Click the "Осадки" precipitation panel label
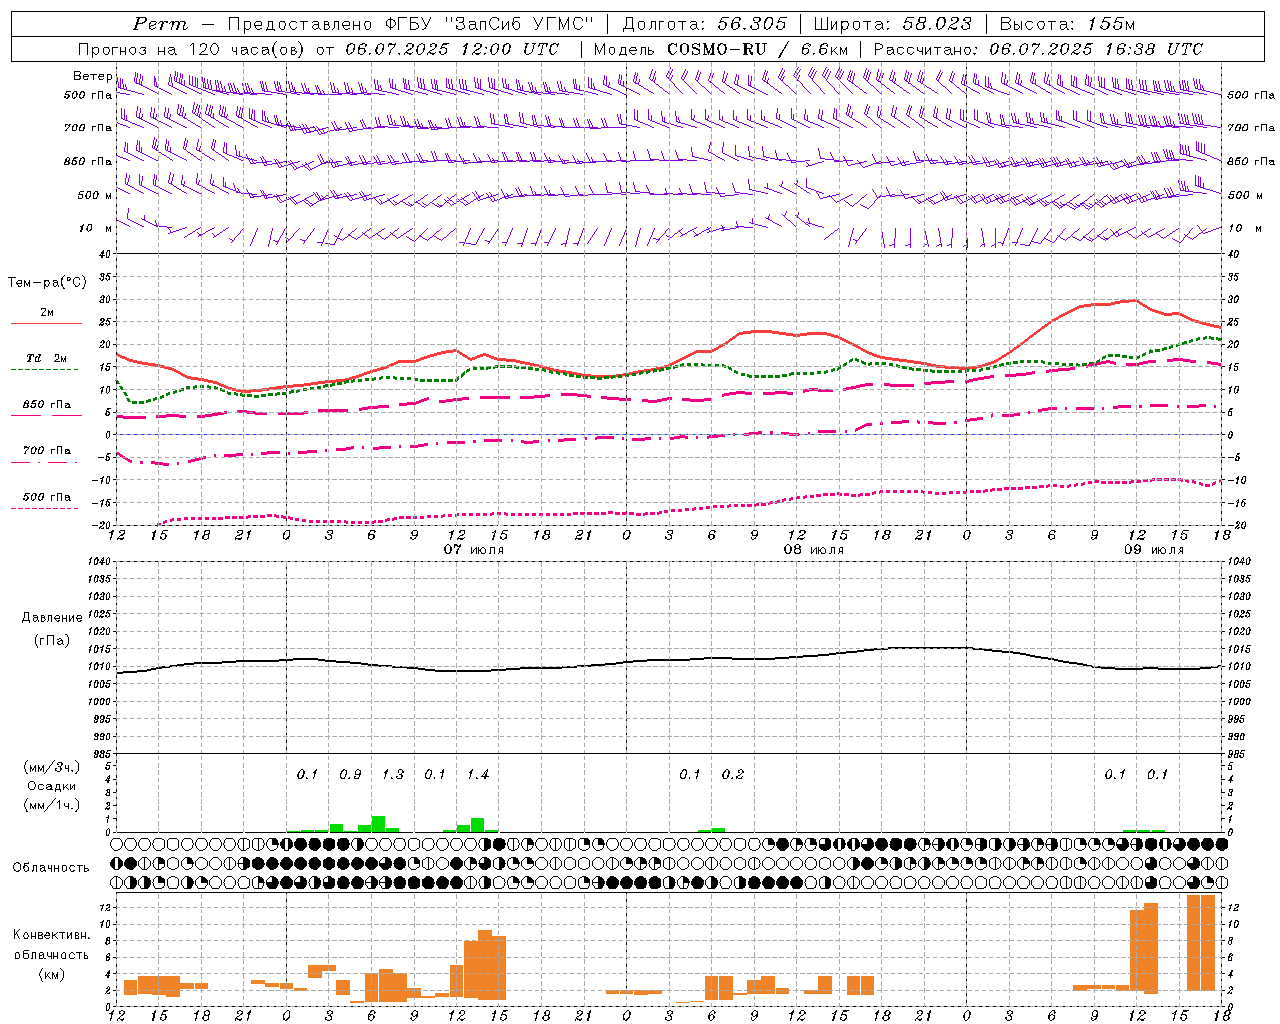This screenshot has height=1024, width=1280. [52, 786]
